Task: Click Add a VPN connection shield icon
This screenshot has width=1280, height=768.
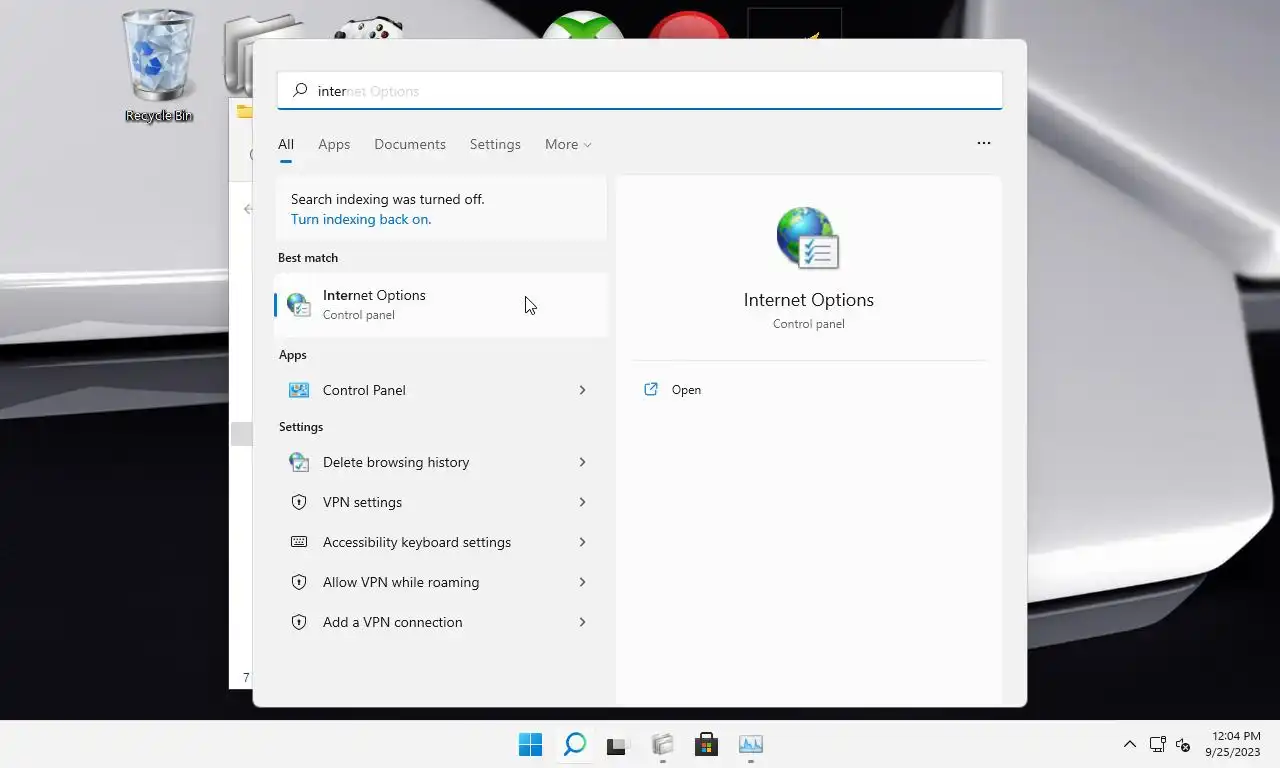Action: (x=298, y=622)
